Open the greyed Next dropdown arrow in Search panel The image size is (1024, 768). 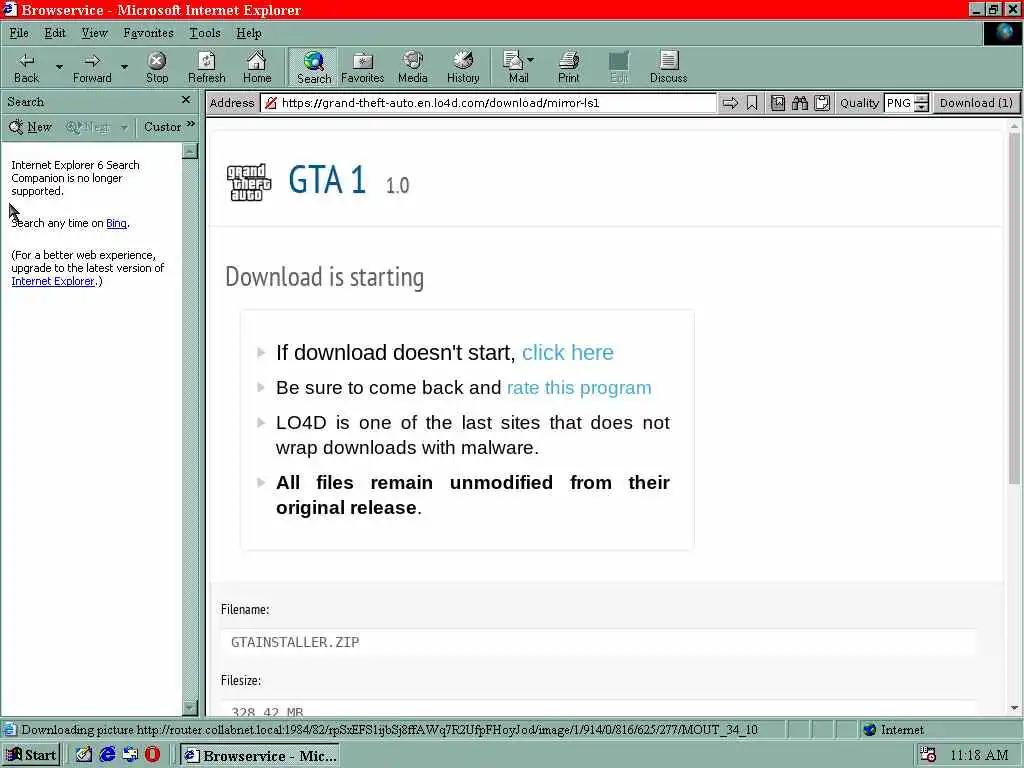123,127
